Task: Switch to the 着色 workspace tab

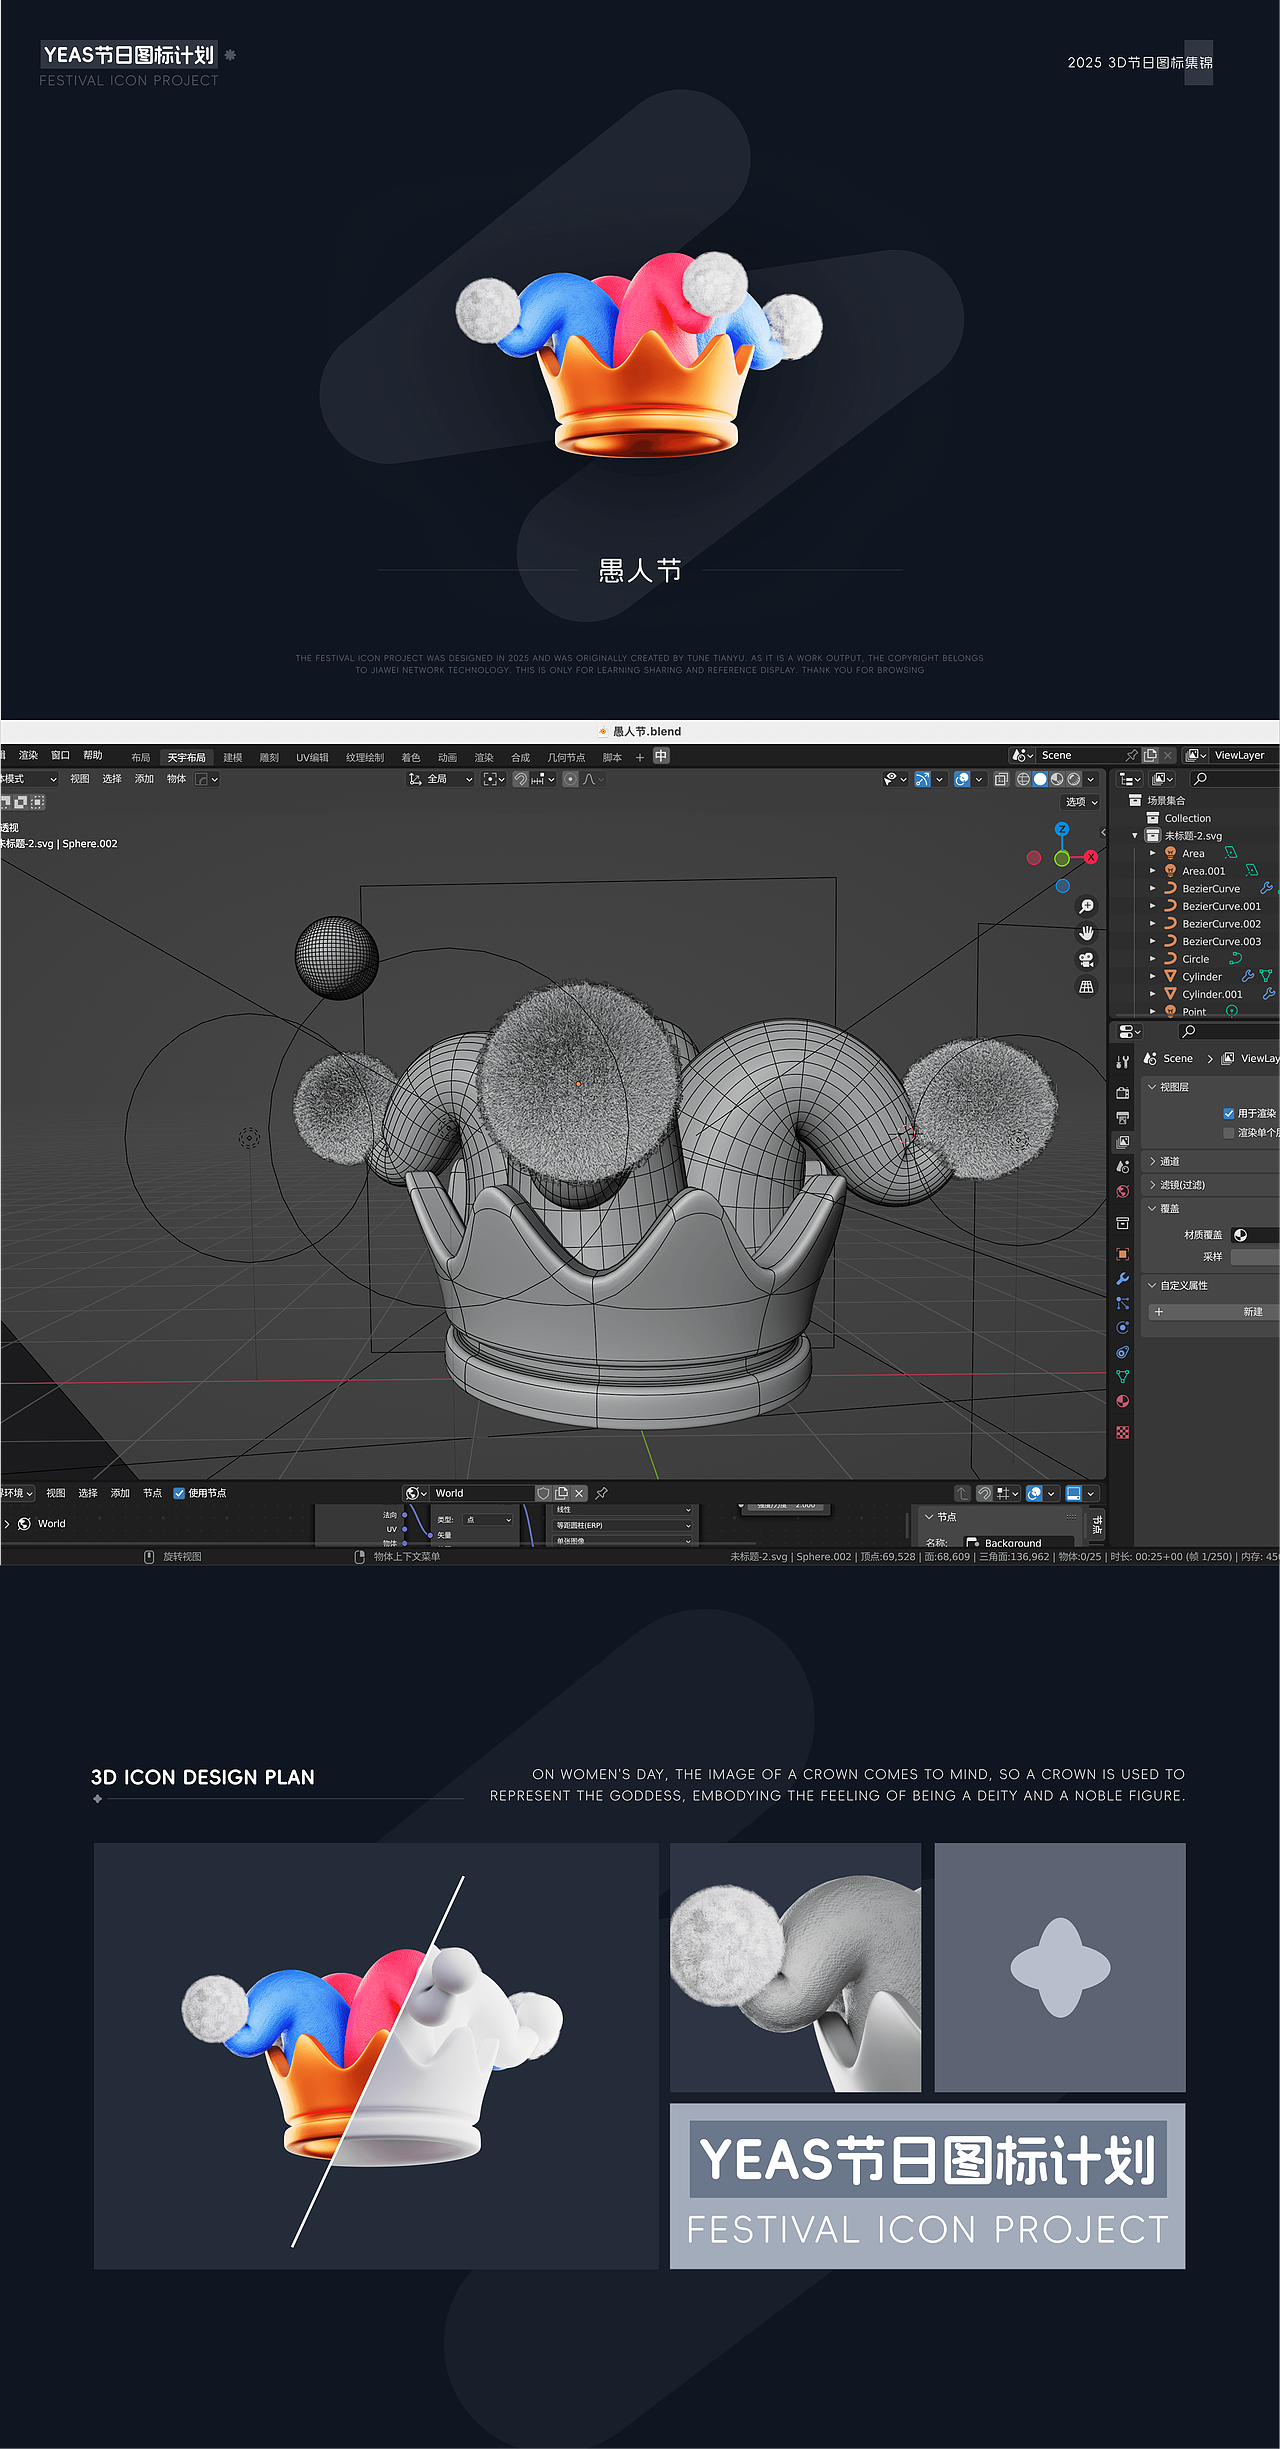Action: 411,757
